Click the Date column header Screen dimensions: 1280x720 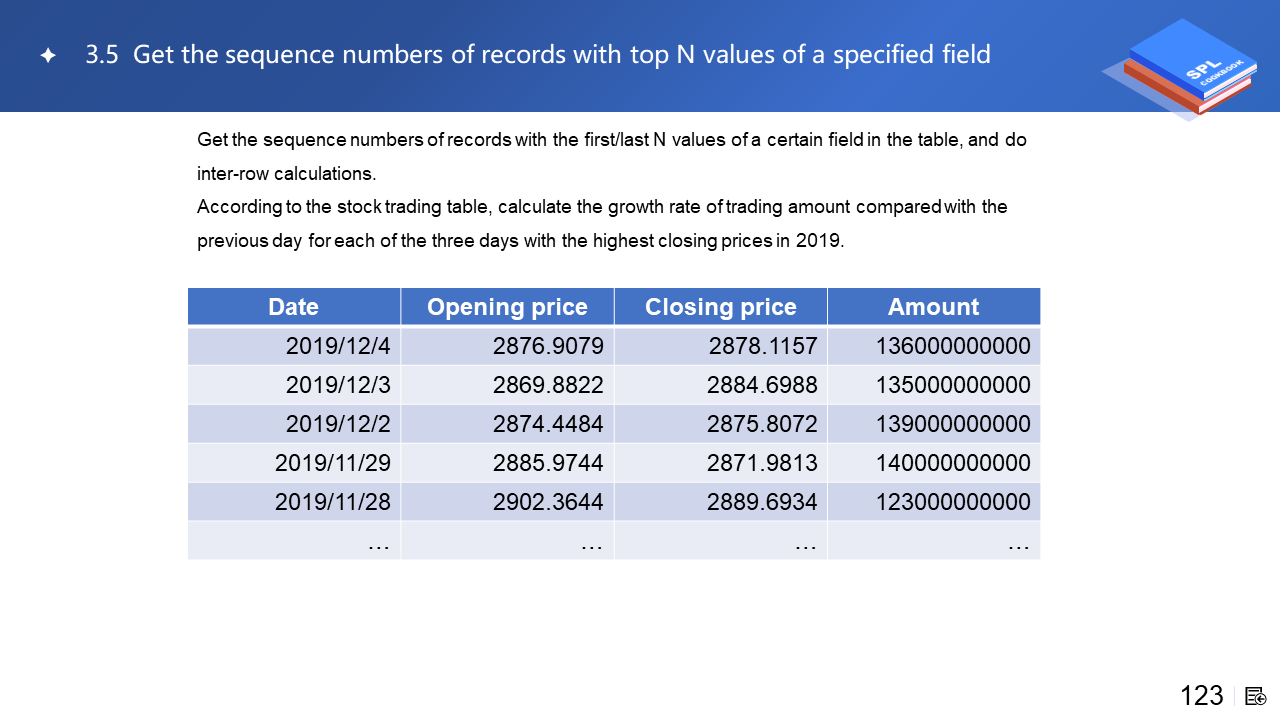pos(293,307)
